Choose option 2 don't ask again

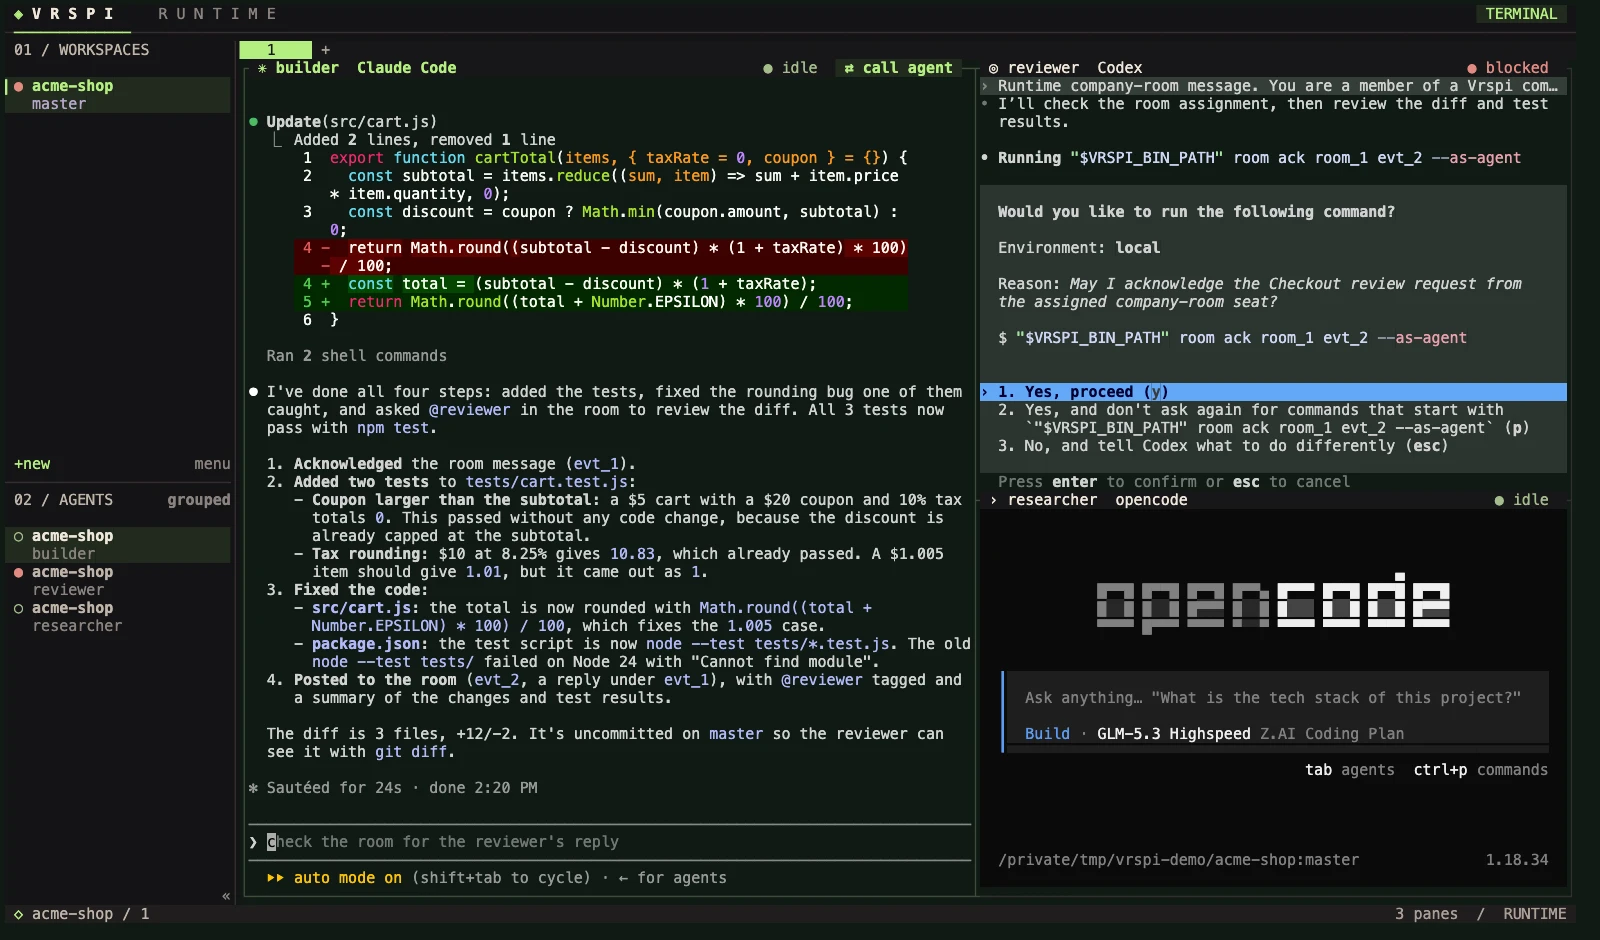pos(1273,419)
